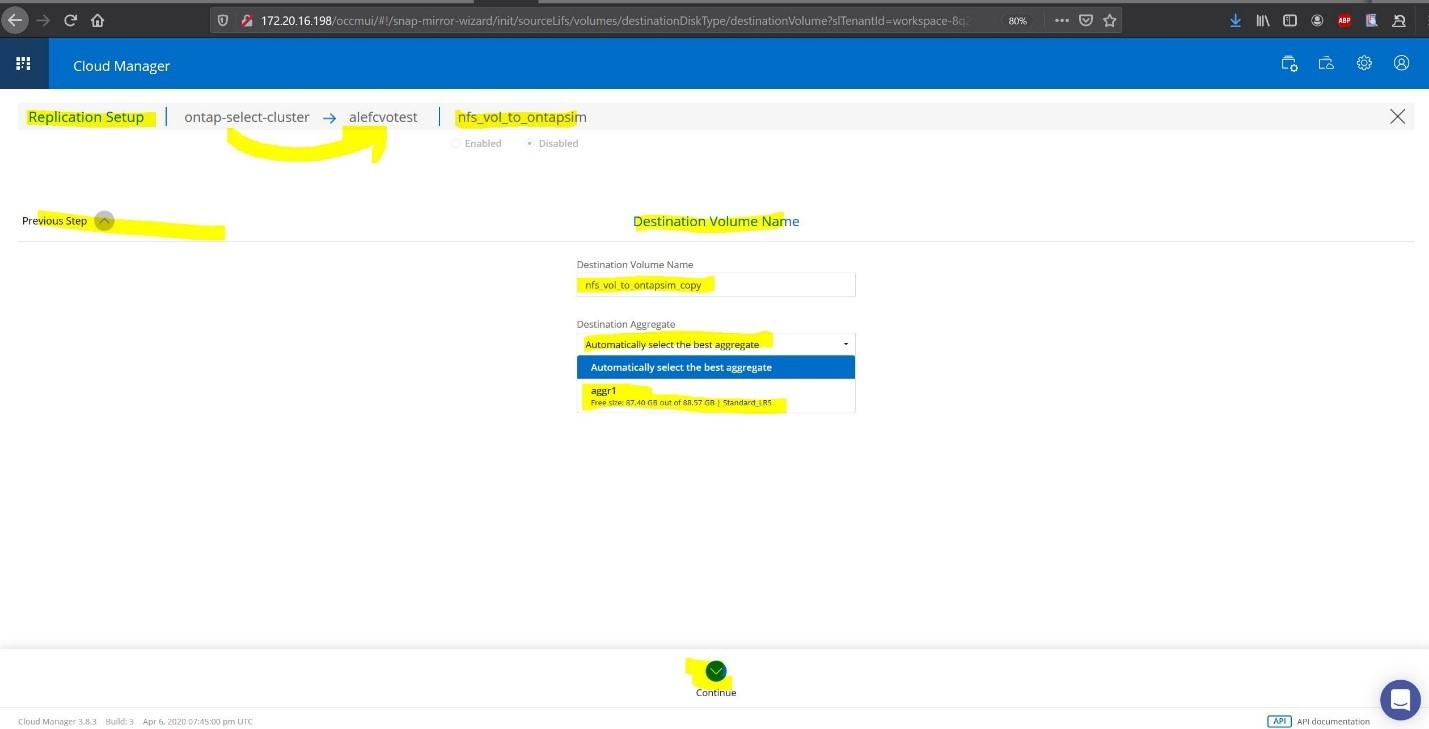Click the nfs_vol_to_ontapsim volume label
The width and height of the screenshot is (1429, 729).
click(522, 117)
